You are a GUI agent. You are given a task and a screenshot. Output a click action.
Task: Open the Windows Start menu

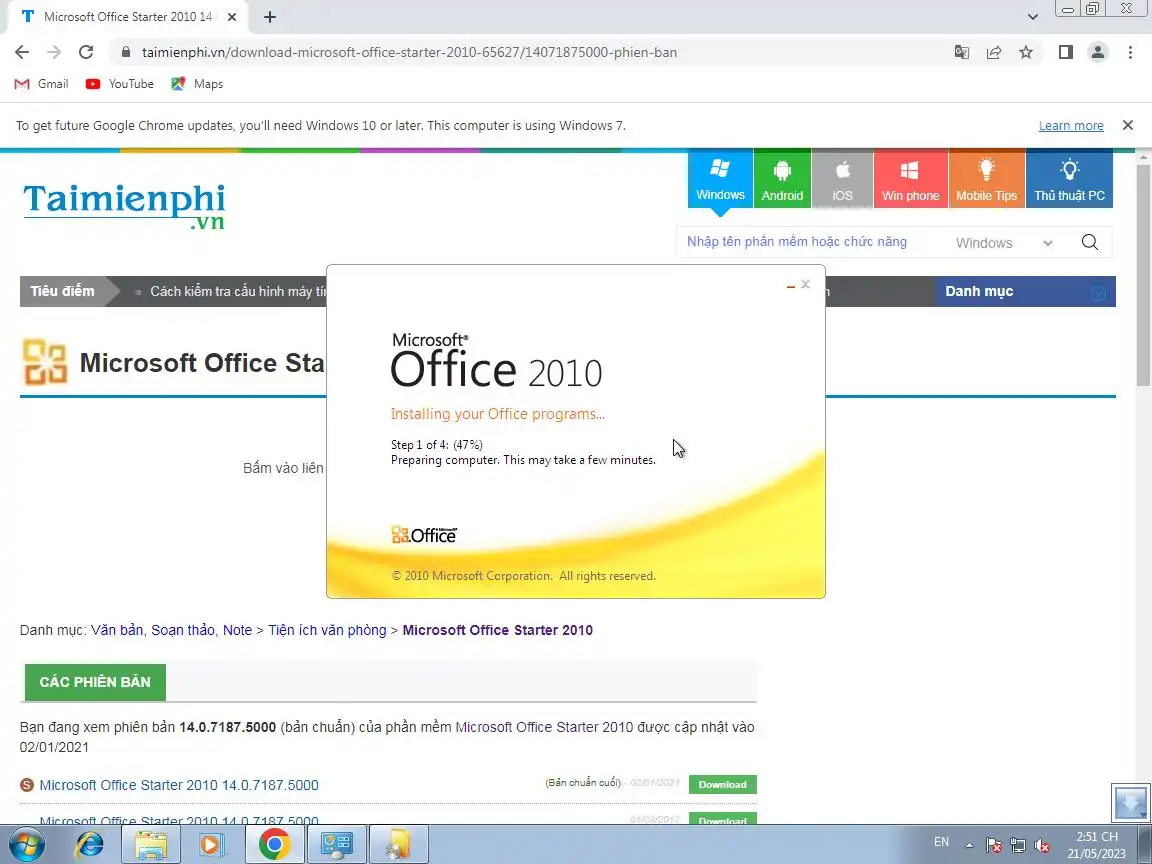26,844
